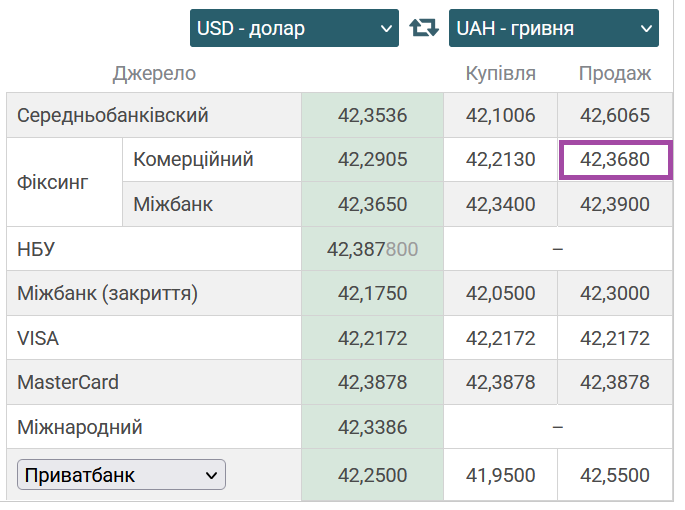Click the Продаж column header

click(x=614, y=73)
